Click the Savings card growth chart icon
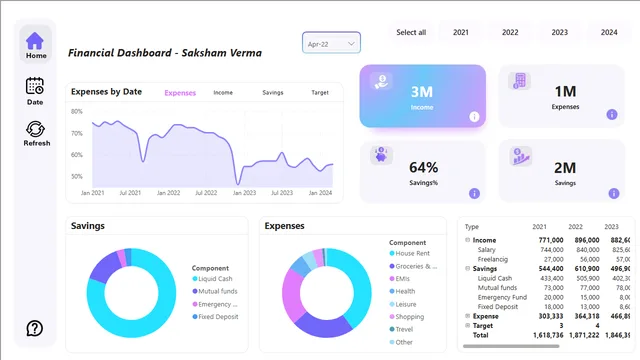Viewport: 640px width, 360px height. tap(521, 156)
